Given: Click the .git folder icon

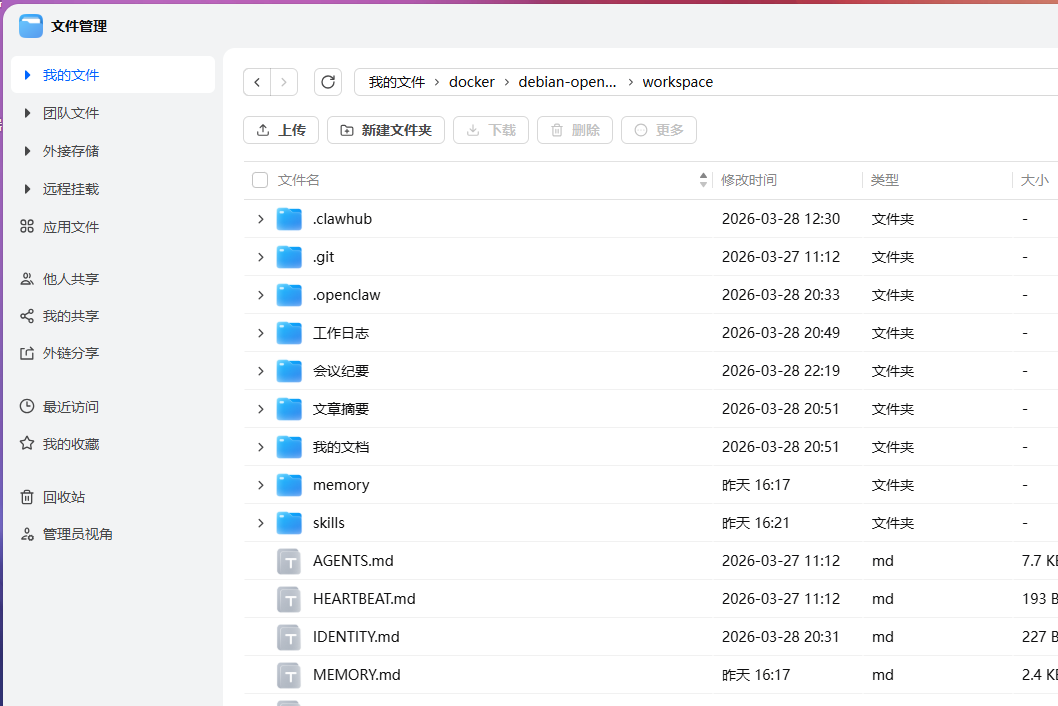Looking at the screenshot, I should (x=289, y=257).
